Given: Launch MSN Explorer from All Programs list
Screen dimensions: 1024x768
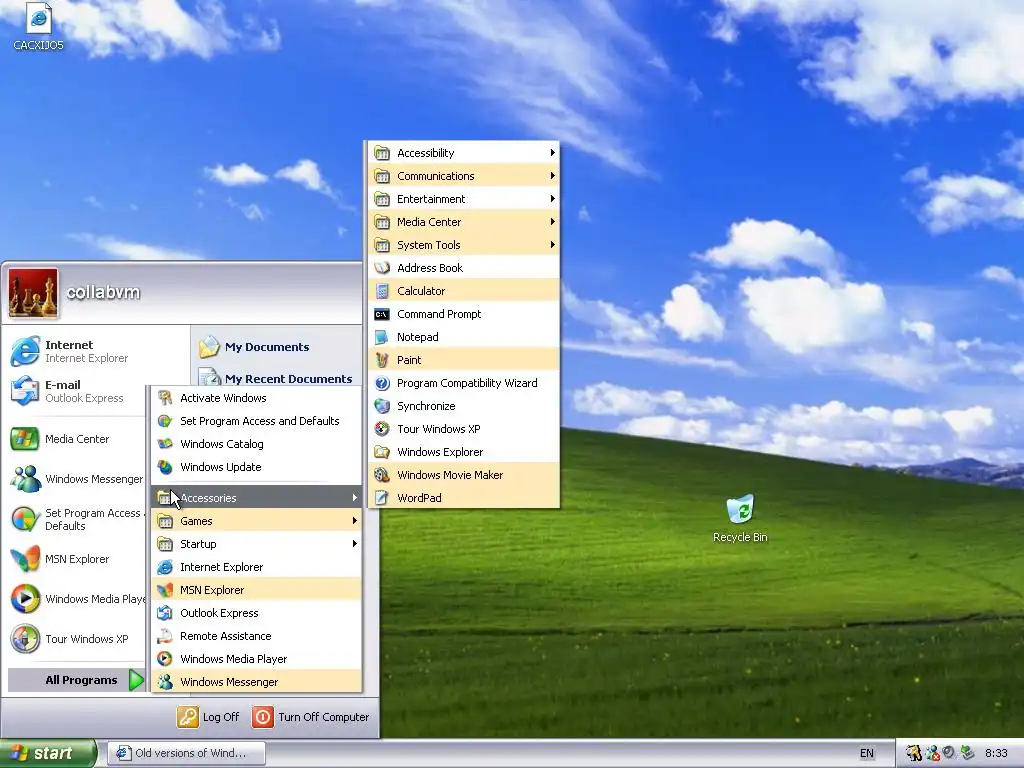Looking at the screenshot, I should click(257, 590).
